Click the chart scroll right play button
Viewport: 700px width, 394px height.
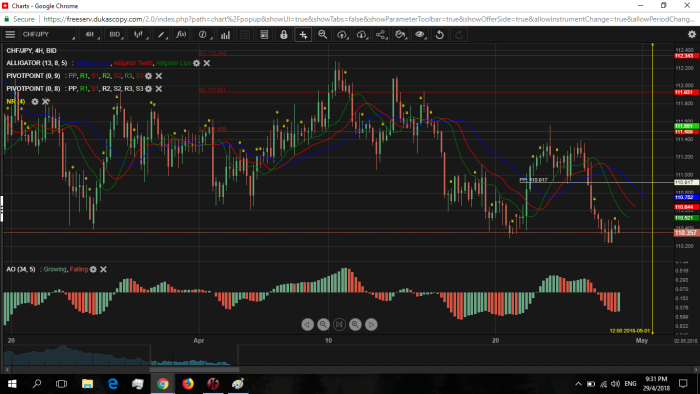(371, 324)
